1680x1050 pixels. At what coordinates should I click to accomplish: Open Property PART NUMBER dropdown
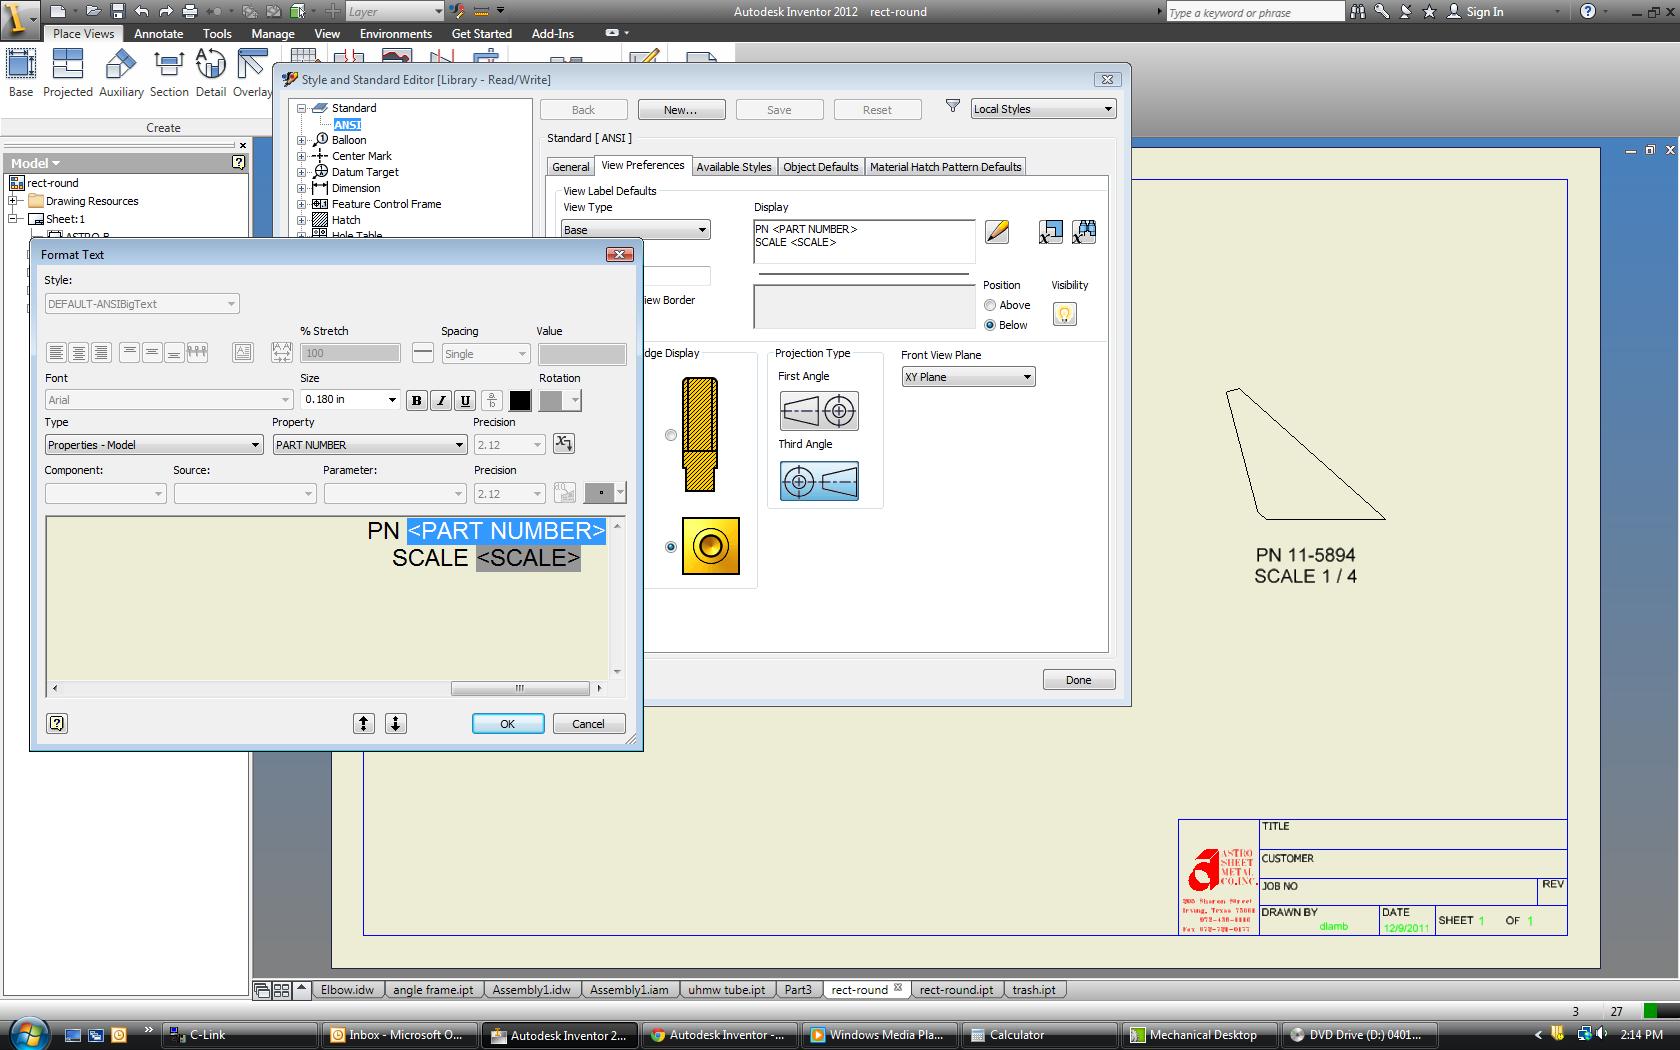[370, 445]
